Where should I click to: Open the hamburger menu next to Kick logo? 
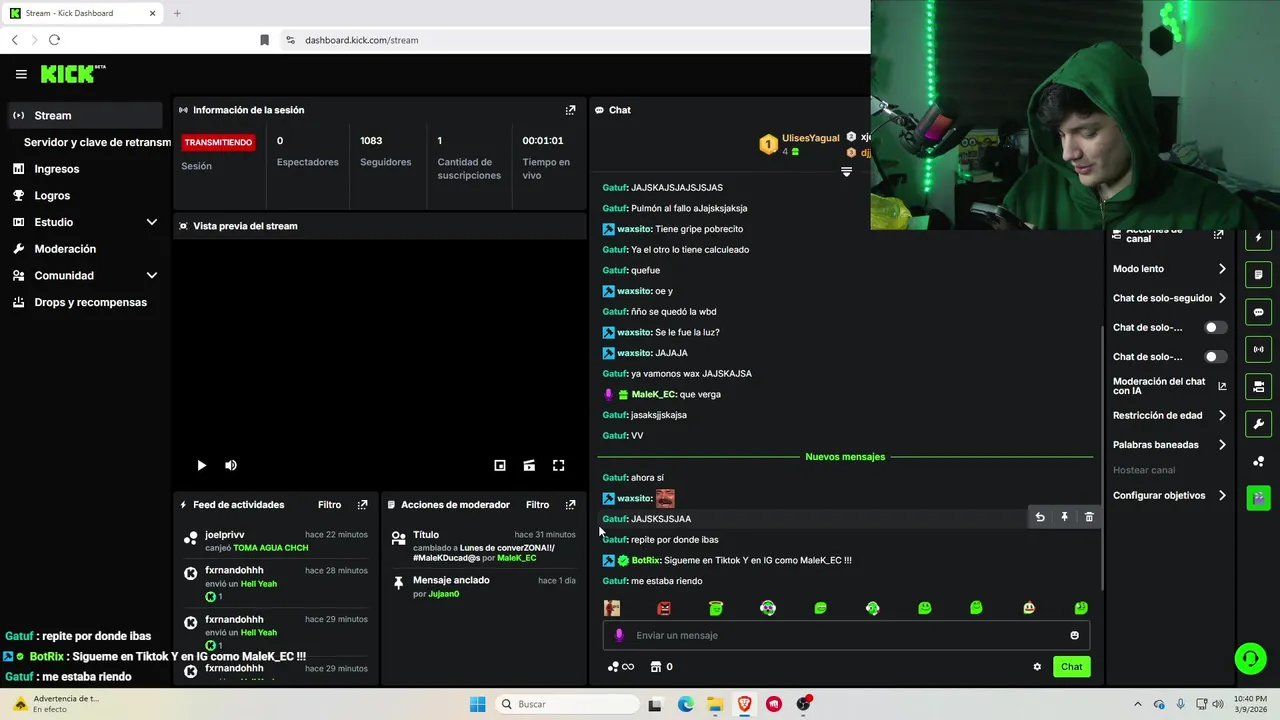[x=21, y=74]
